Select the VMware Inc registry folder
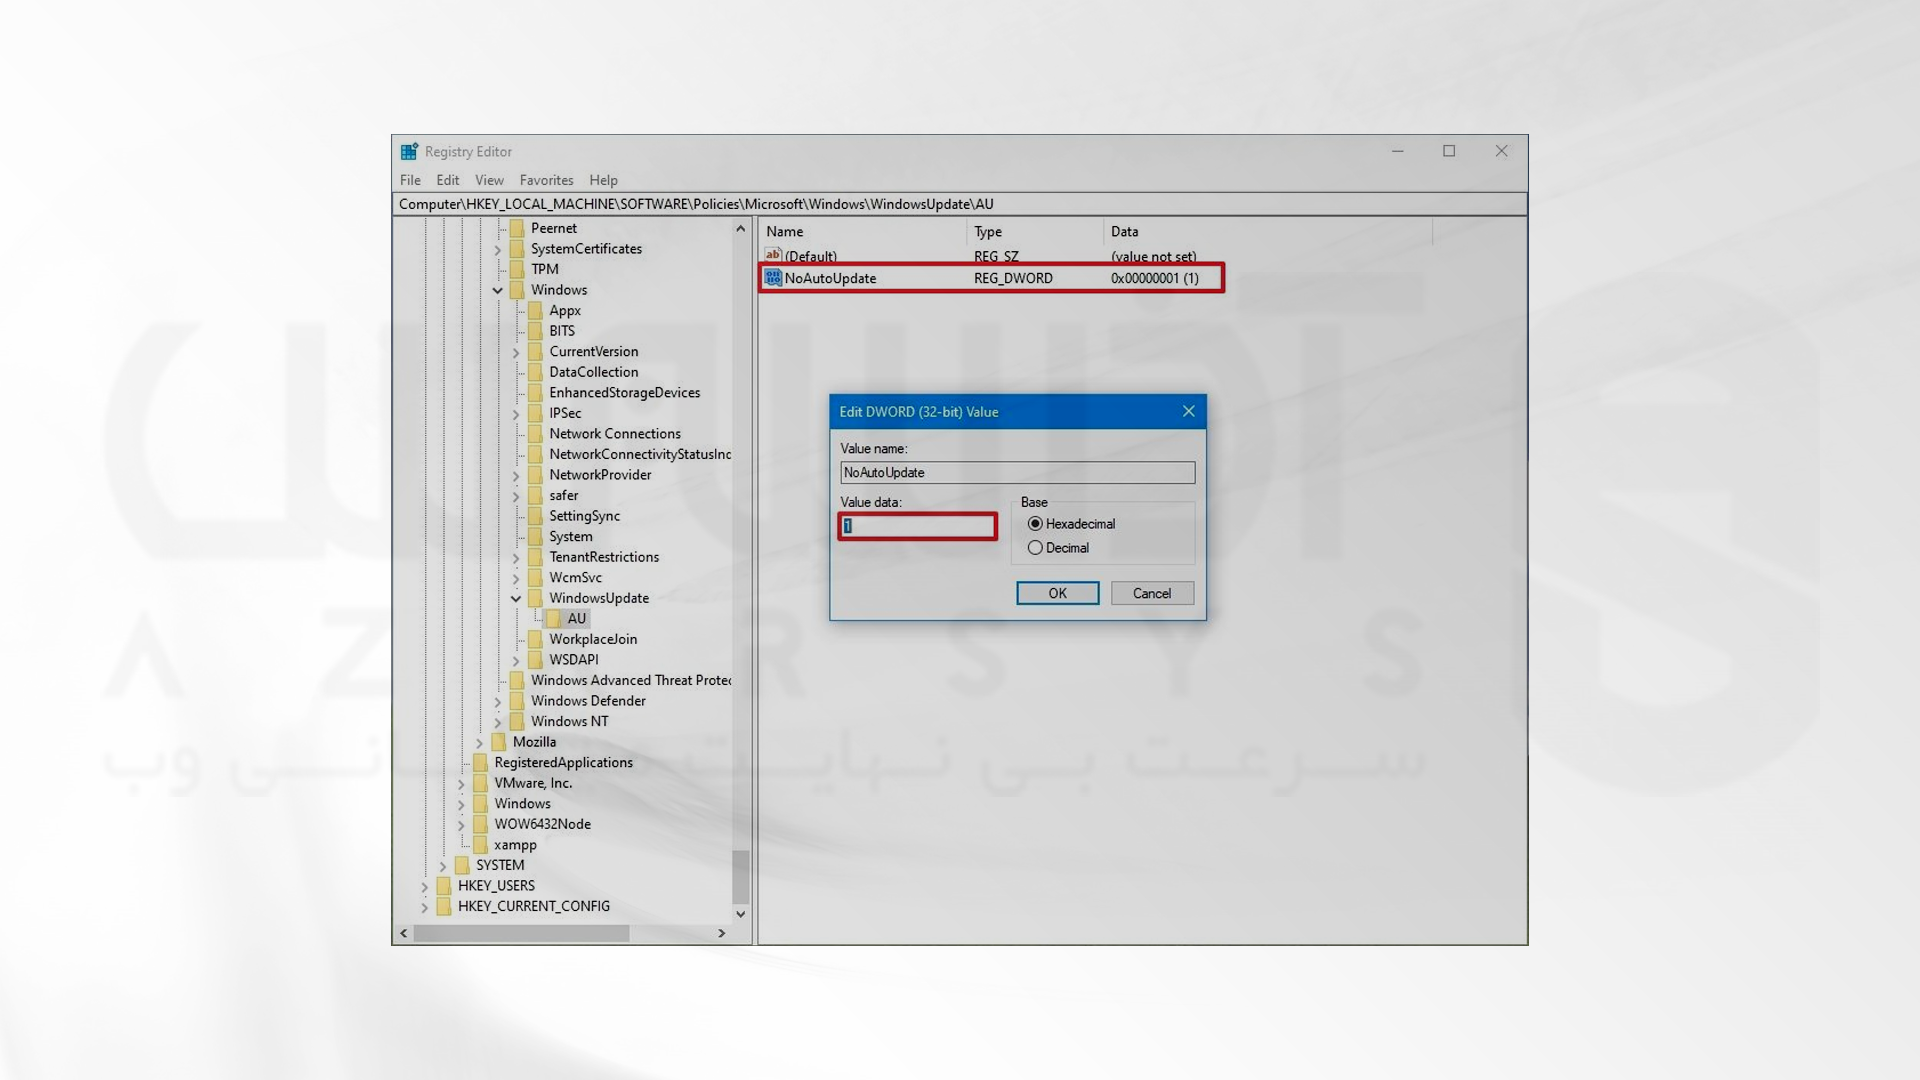 (x=531, y=782)
